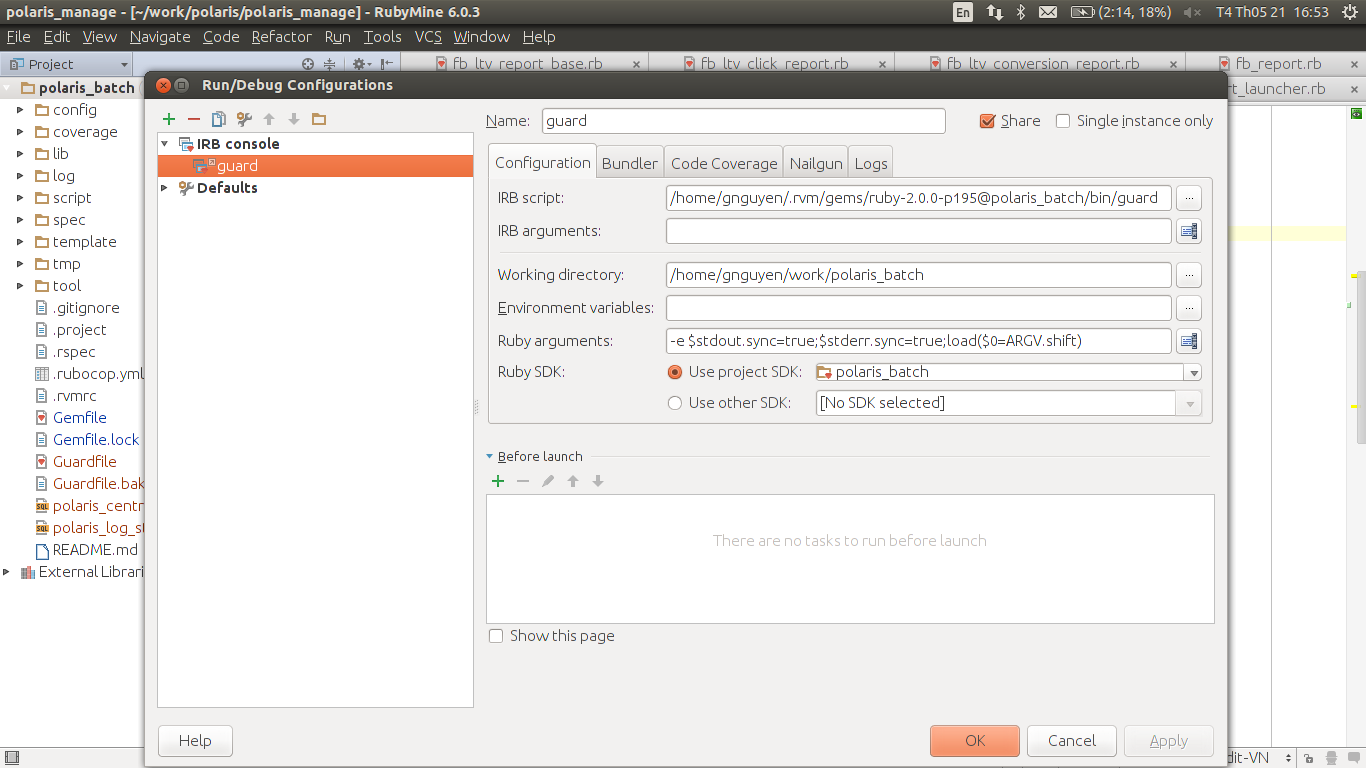1366x768 pixels.
Task: Open the mail messaging indicator
Action: 1047,12
